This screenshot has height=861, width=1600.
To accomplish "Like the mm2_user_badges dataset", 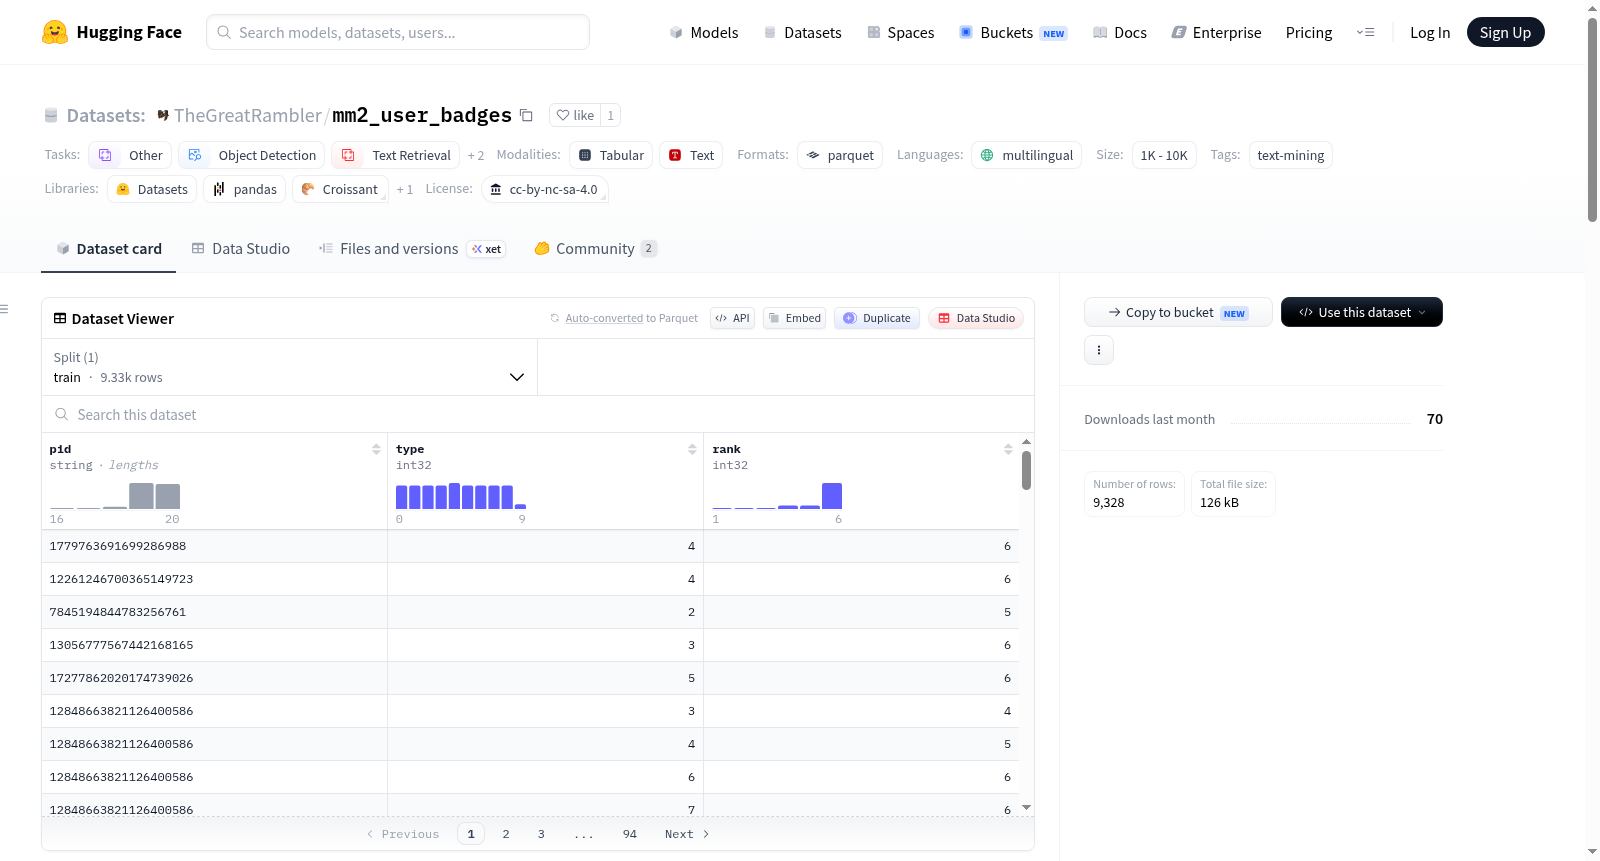I will (575, 115).
